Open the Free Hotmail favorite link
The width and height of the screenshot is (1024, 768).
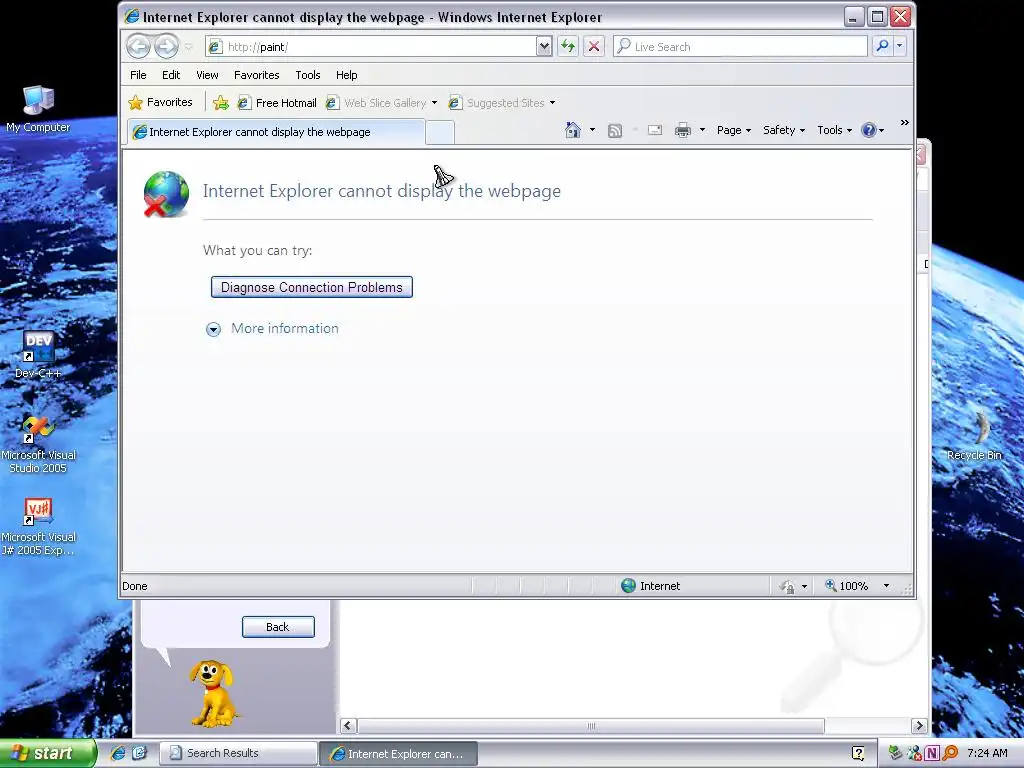point(277,103)
